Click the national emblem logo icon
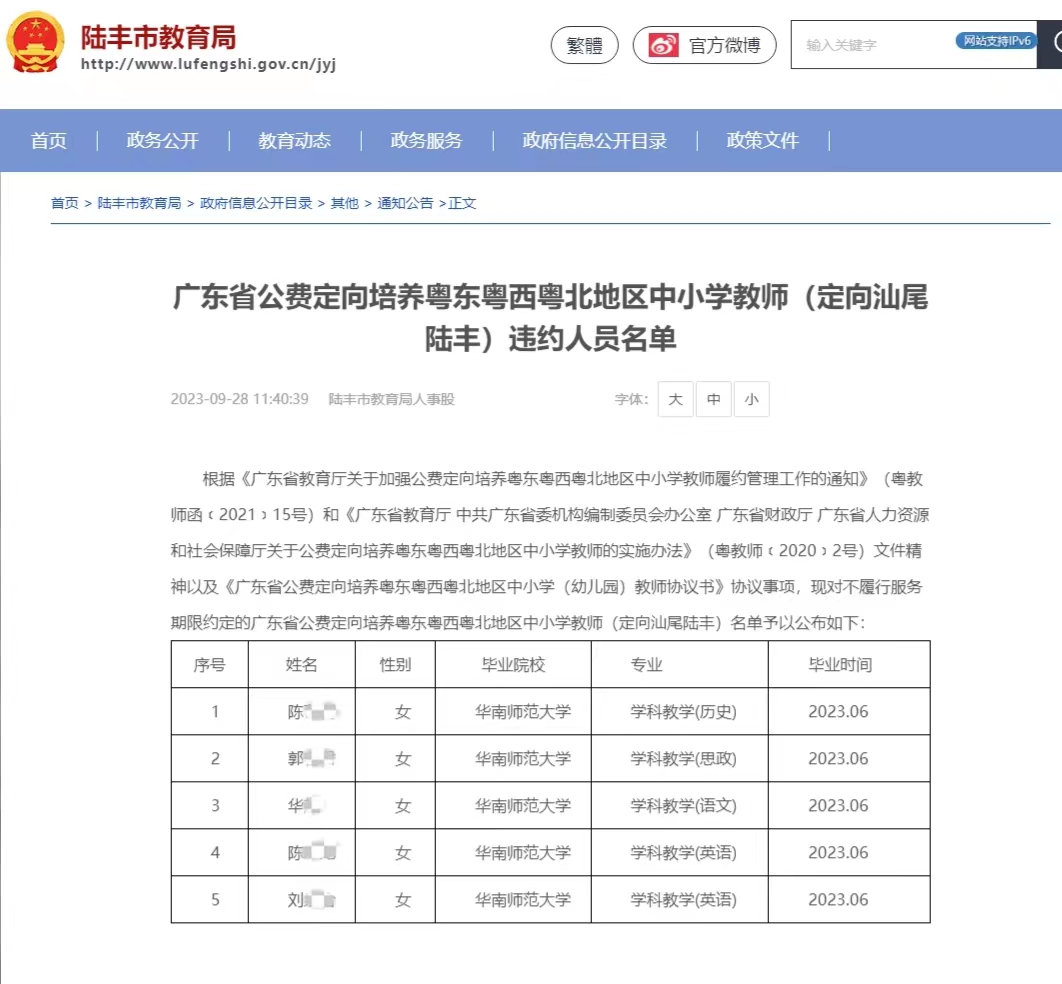The width and height of the screenshot is (1062, 984). [x=36, y=42]
